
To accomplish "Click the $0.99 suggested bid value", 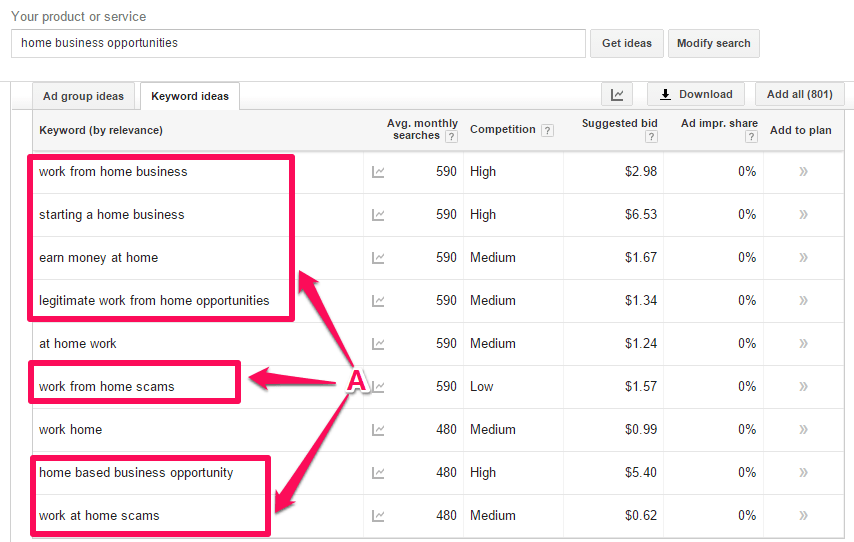I will pyautogui.click(x=641, y=430).
